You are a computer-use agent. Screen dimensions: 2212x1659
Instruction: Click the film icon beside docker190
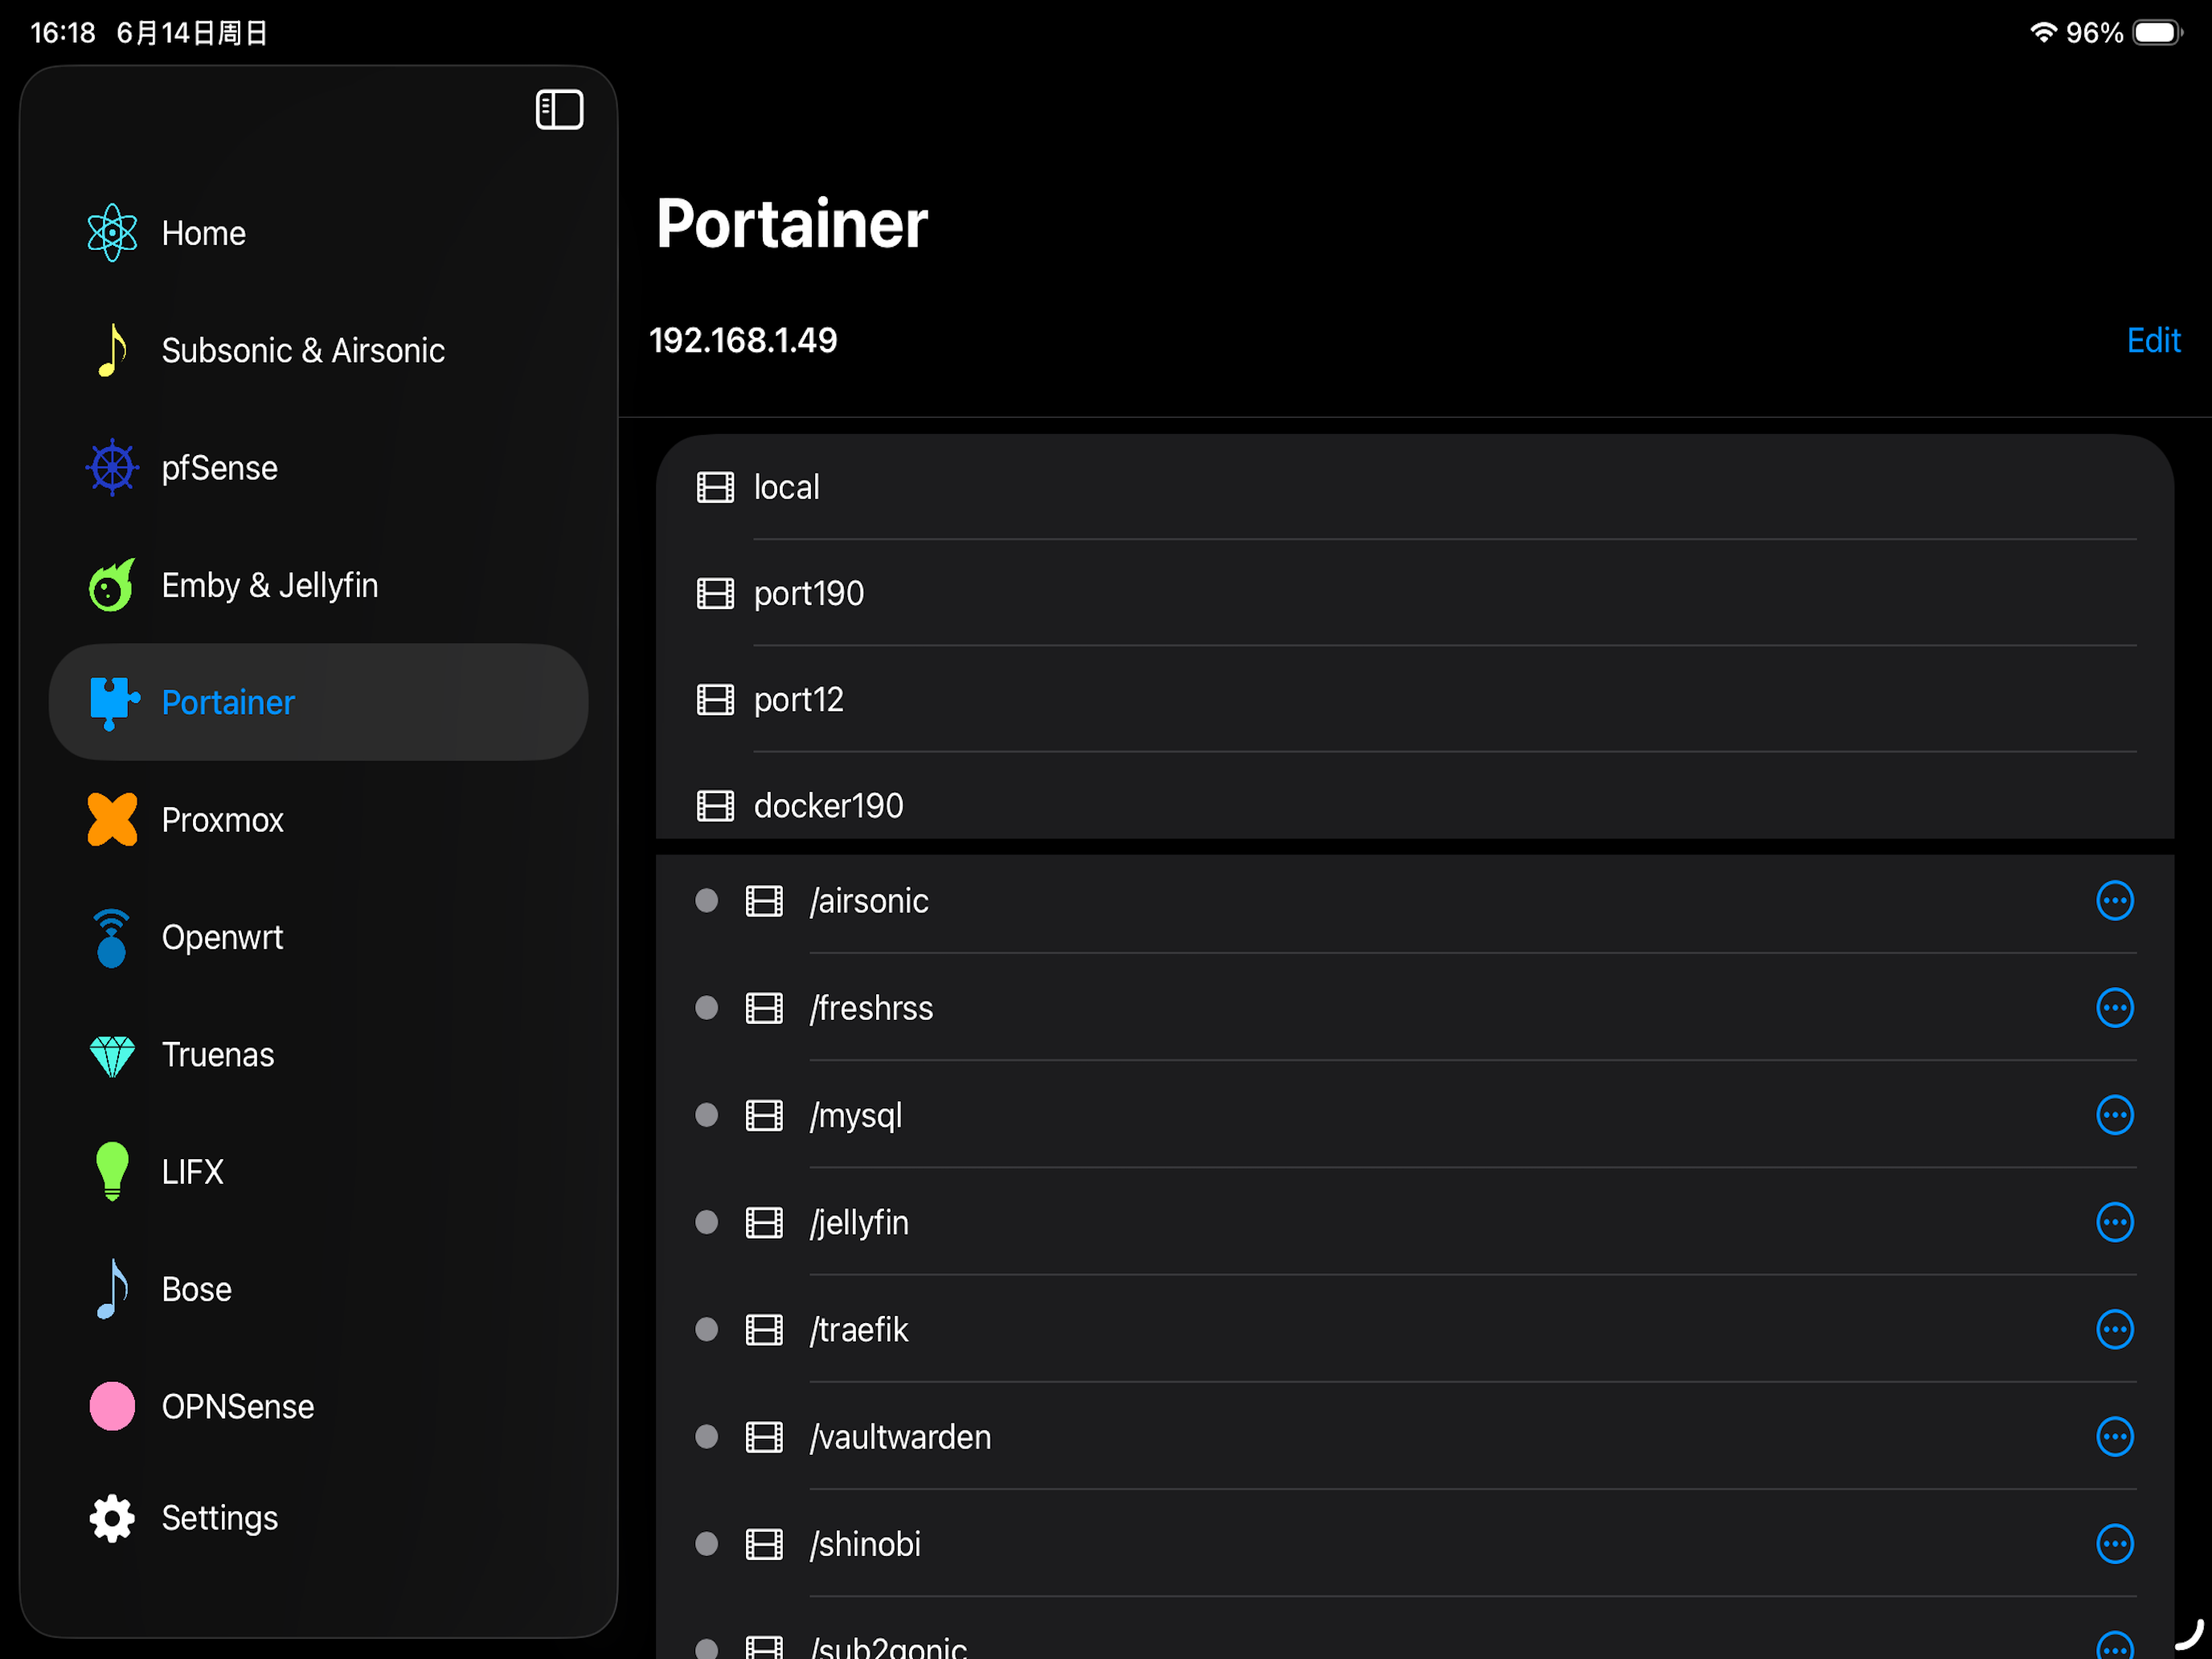point(715,805)
